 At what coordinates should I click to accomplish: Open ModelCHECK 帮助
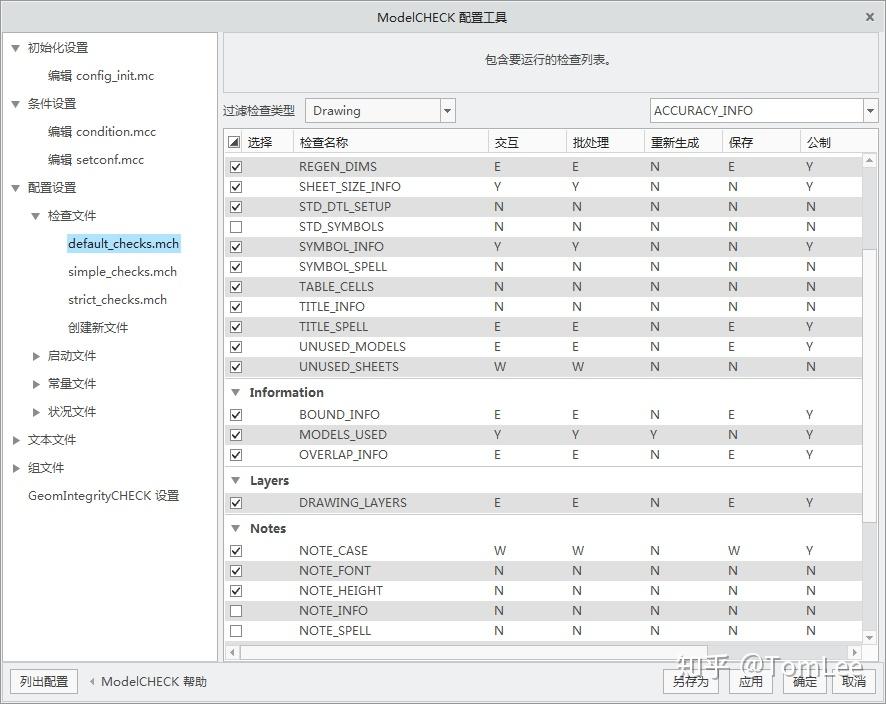tap(155, 681)
